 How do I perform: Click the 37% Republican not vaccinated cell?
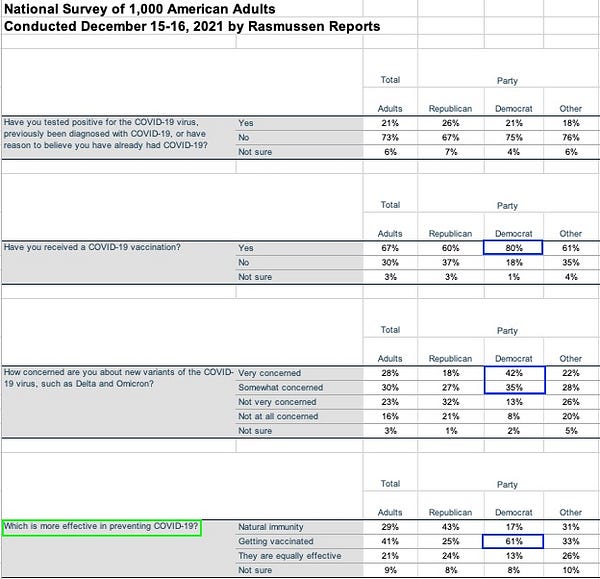coord(450,263)
